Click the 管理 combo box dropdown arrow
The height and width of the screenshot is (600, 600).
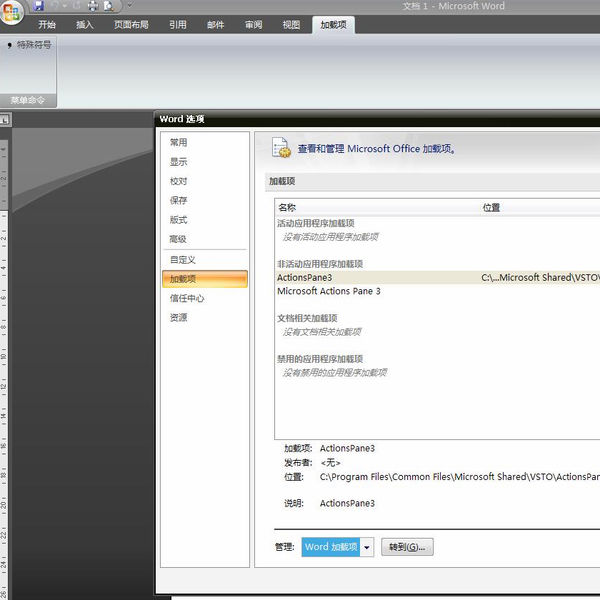pos(367,547)
